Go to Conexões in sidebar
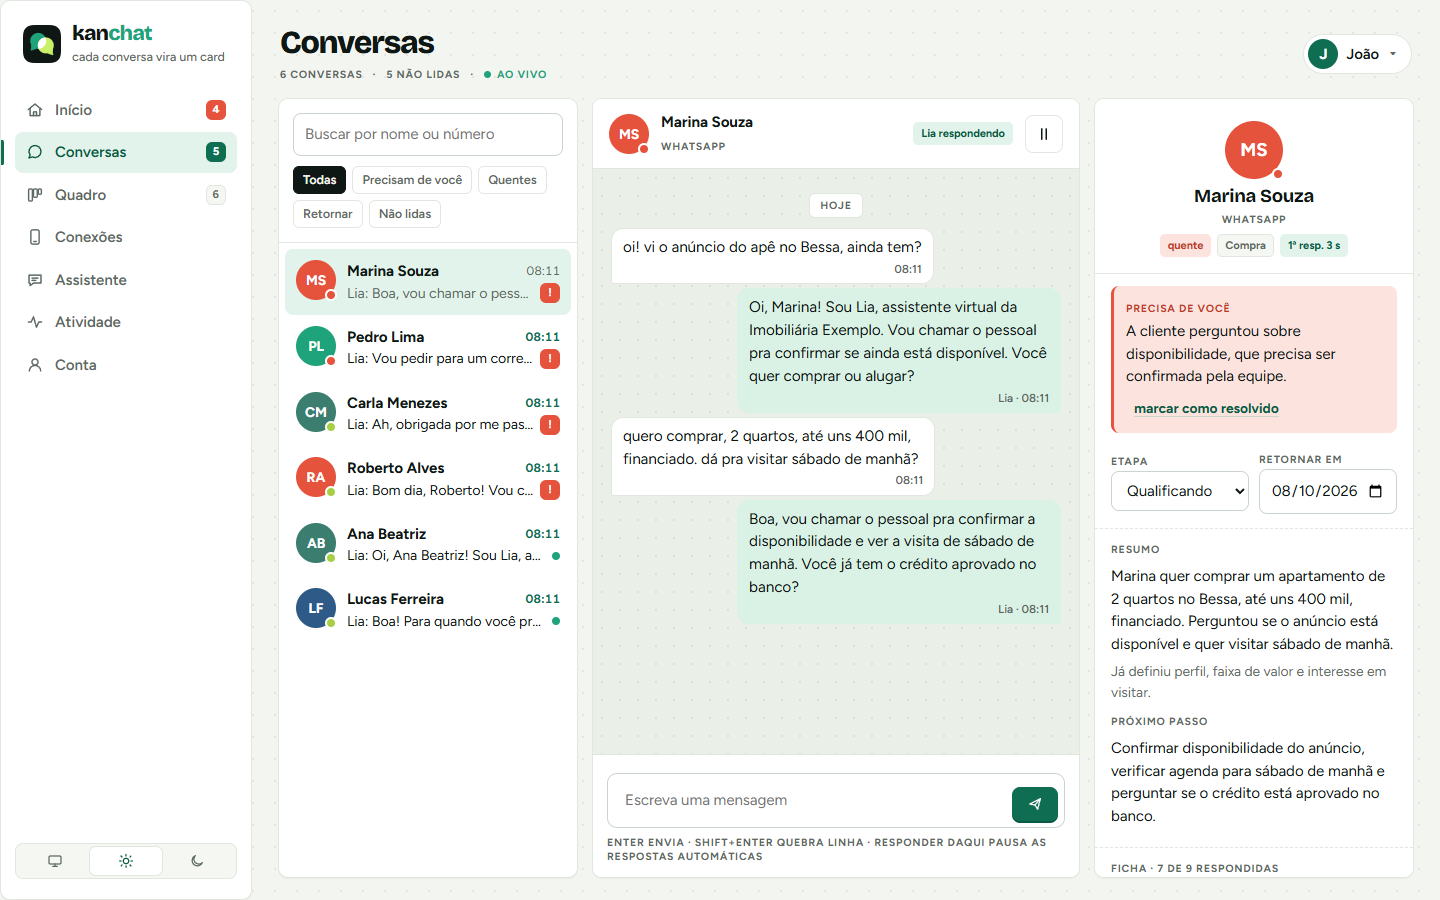Screen dimensions: 1440x900 click(126, 237)
